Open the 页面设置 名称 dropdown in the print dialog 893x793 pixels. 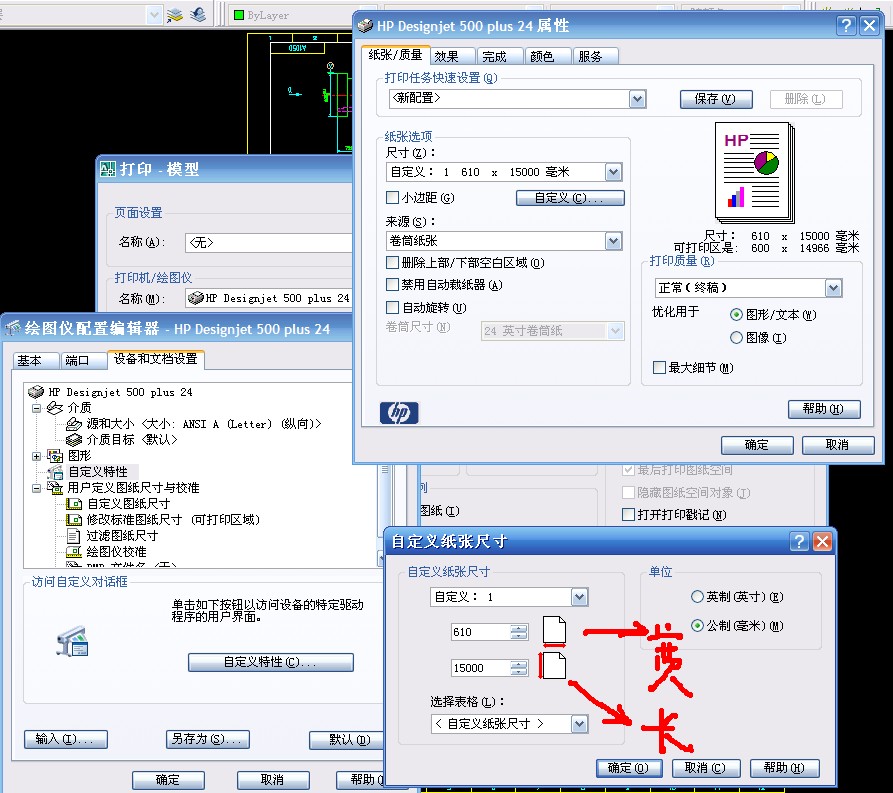click(x=268, y=243)
